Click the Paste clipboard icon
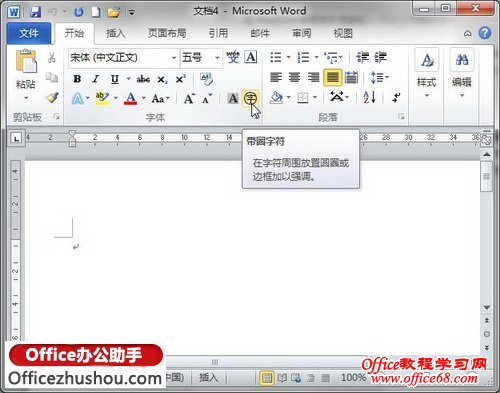 point(26,61)
